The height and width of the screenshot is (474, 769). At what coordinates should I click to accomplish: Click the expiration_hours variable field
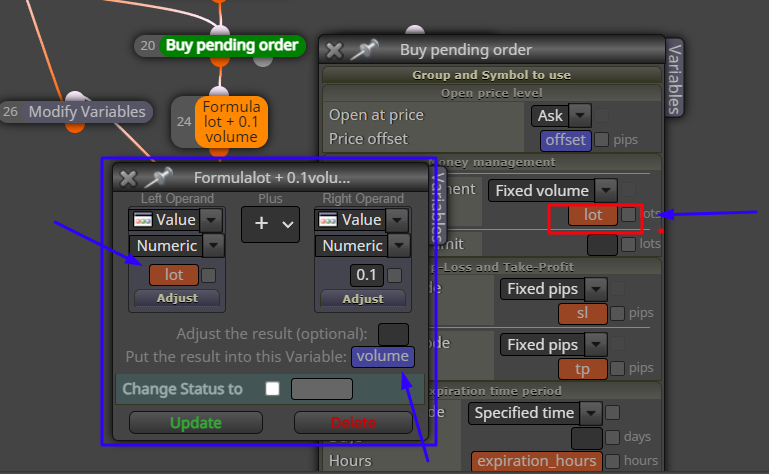pos(537,461)
